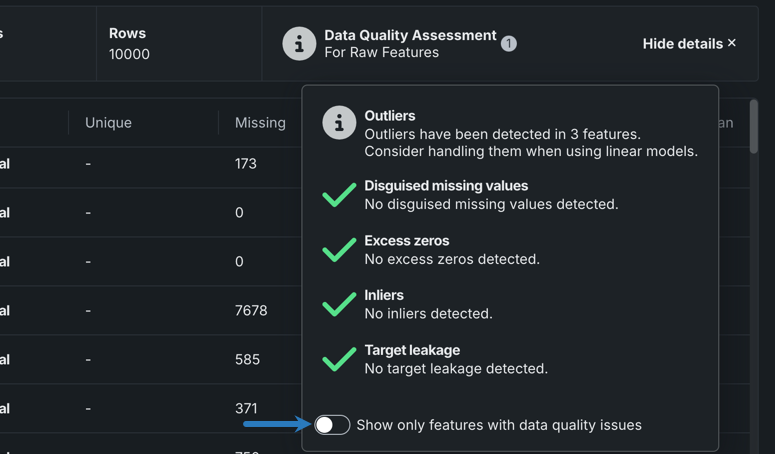Click the Outliers heading text
The image size is (775, 454).
coord(390,116)
